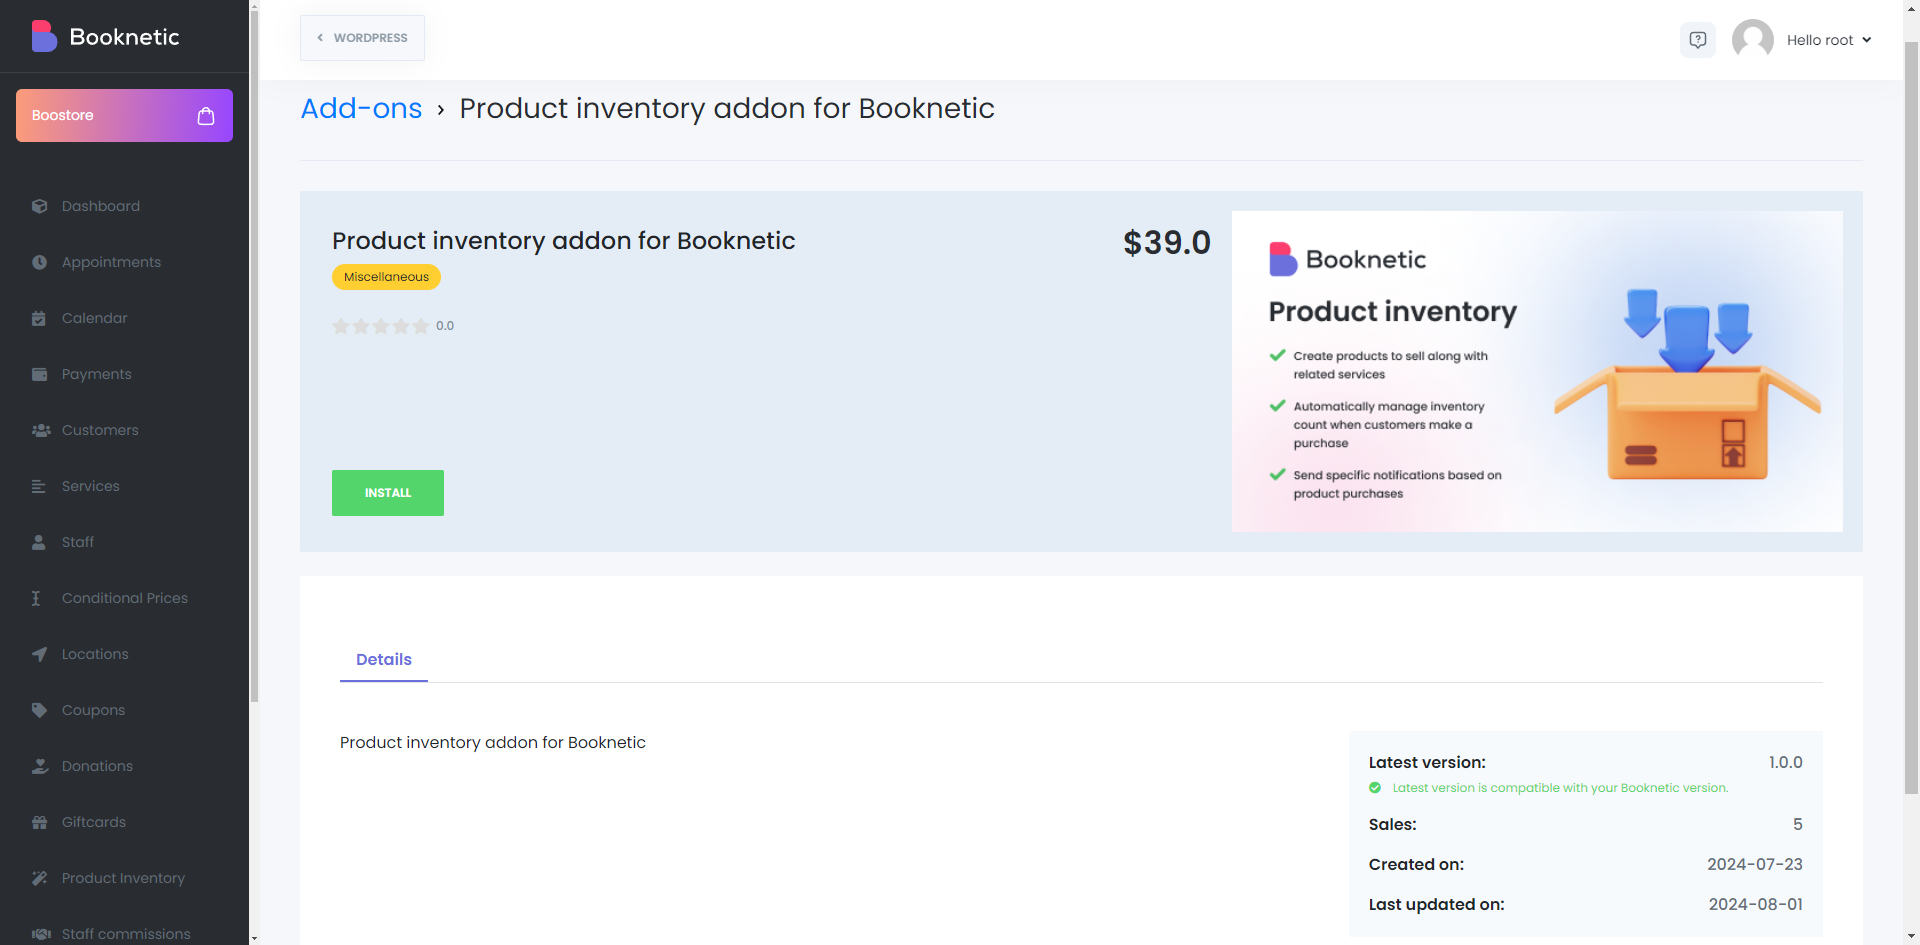The image size is (1920, 945).
Task: Click the 2024-07-23 created date
Action: click(1755, 864)
